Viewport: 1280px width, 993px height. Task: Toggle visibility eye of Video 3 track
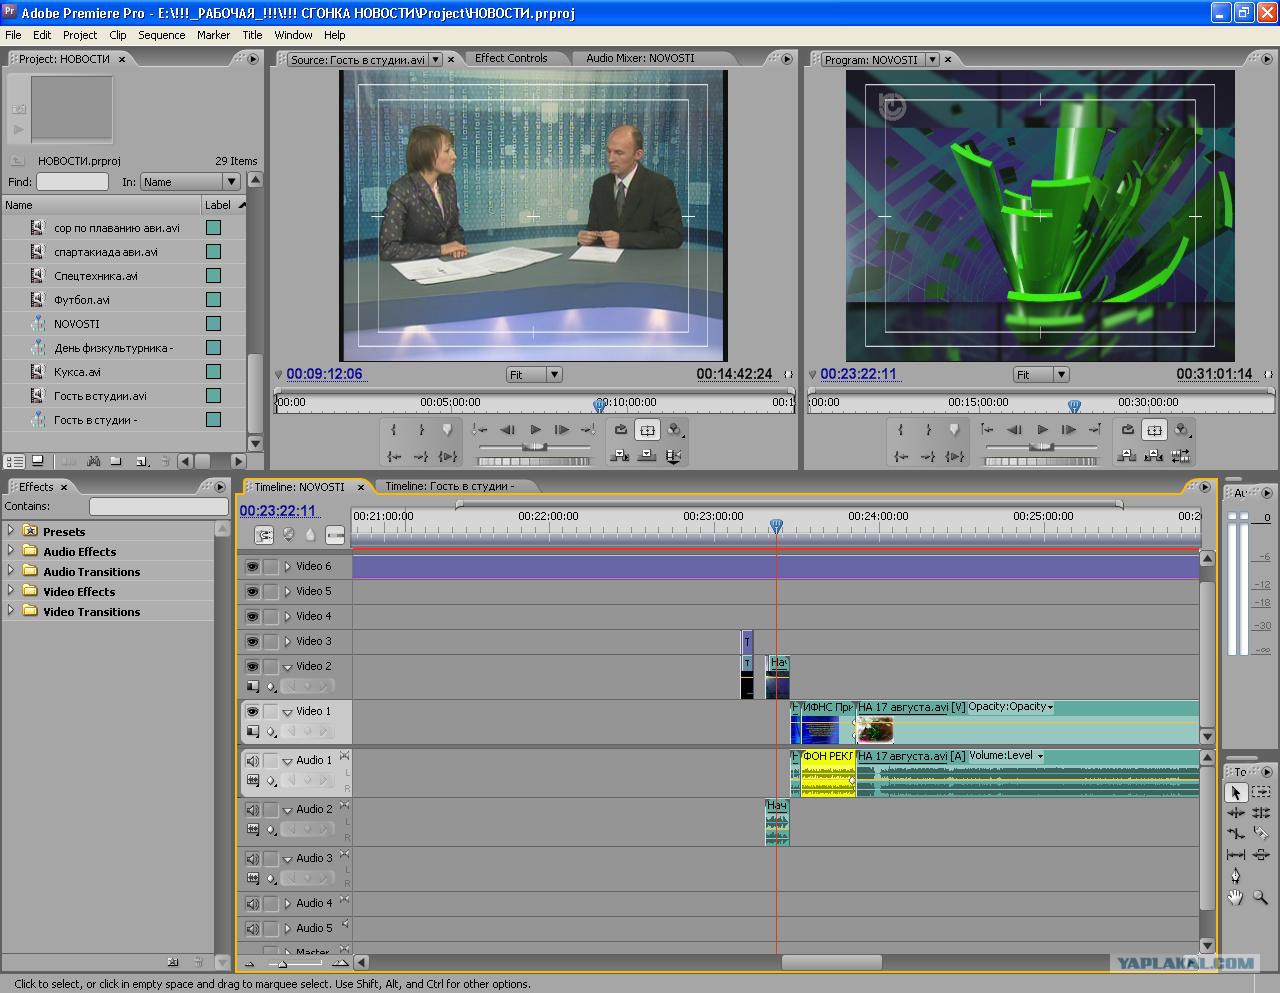pos(252,642)
